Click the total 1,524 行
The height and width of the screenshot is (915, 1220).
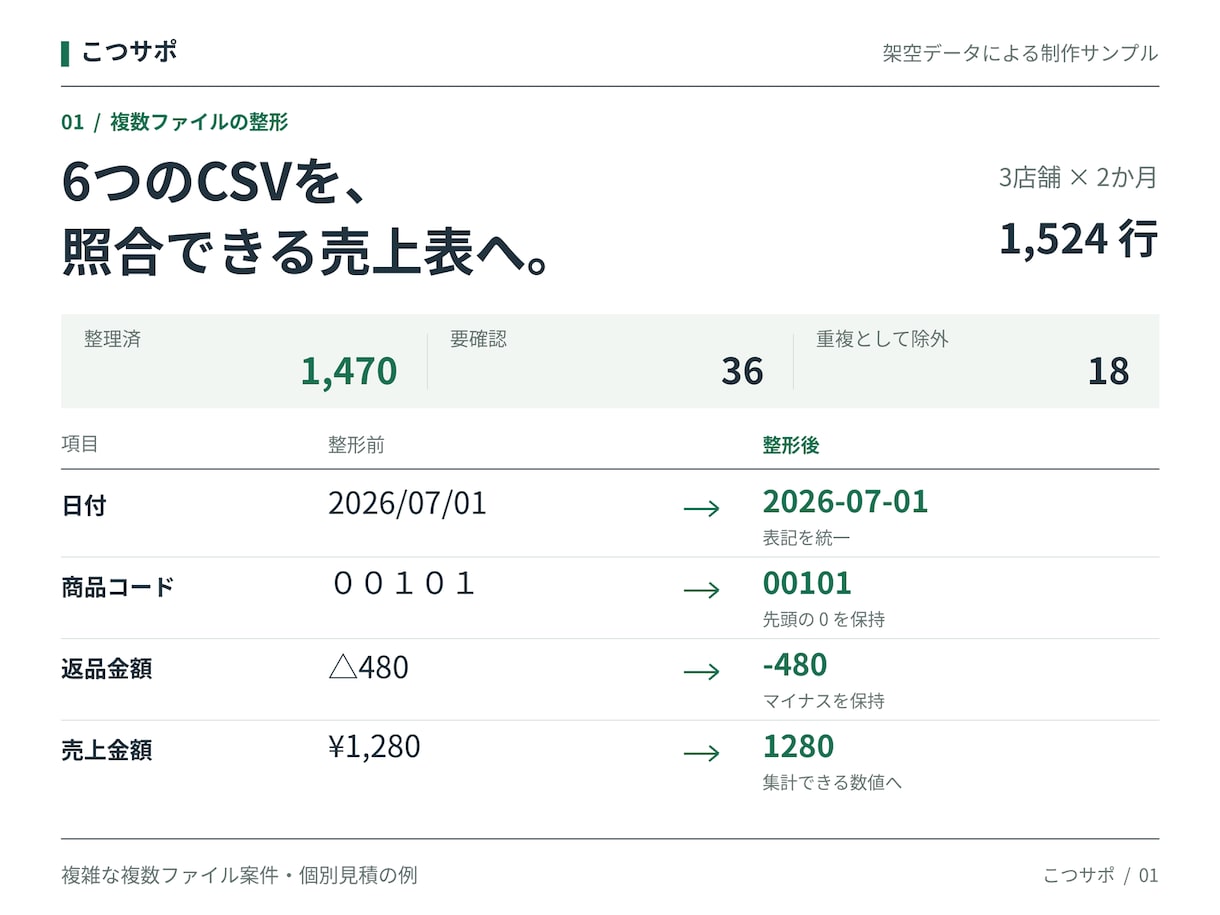coord(1079,239)
